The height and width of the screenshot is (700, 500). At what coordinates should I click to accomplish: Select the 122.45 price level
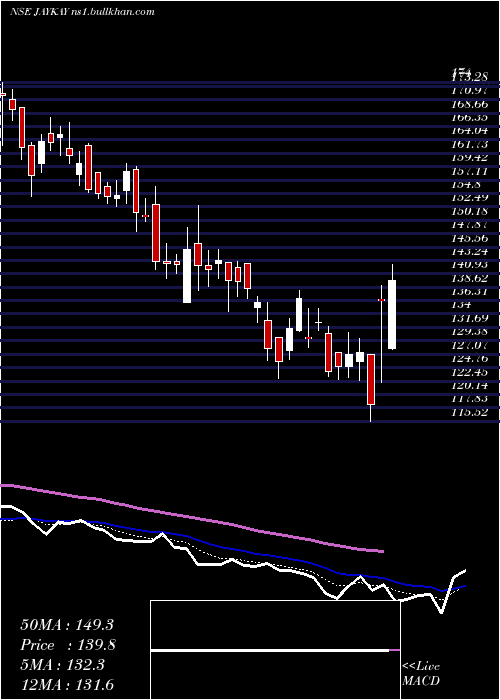pyautogui.click(x=470, y=372)
